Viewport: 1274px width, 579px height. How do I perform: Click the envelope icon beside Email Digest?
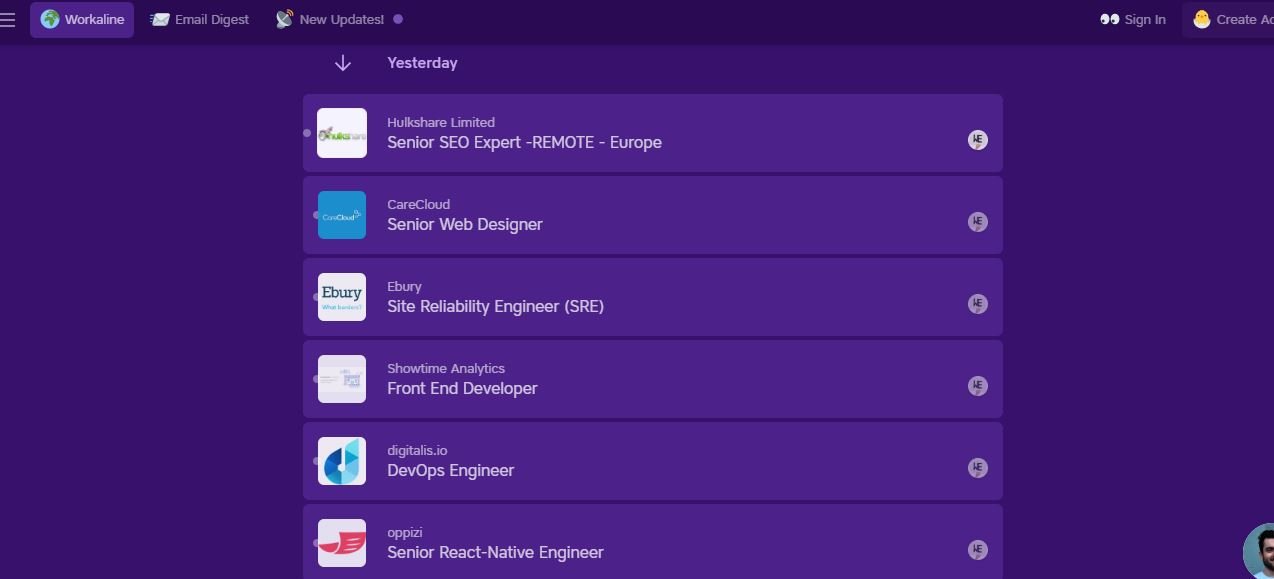[x=160, y=19]
